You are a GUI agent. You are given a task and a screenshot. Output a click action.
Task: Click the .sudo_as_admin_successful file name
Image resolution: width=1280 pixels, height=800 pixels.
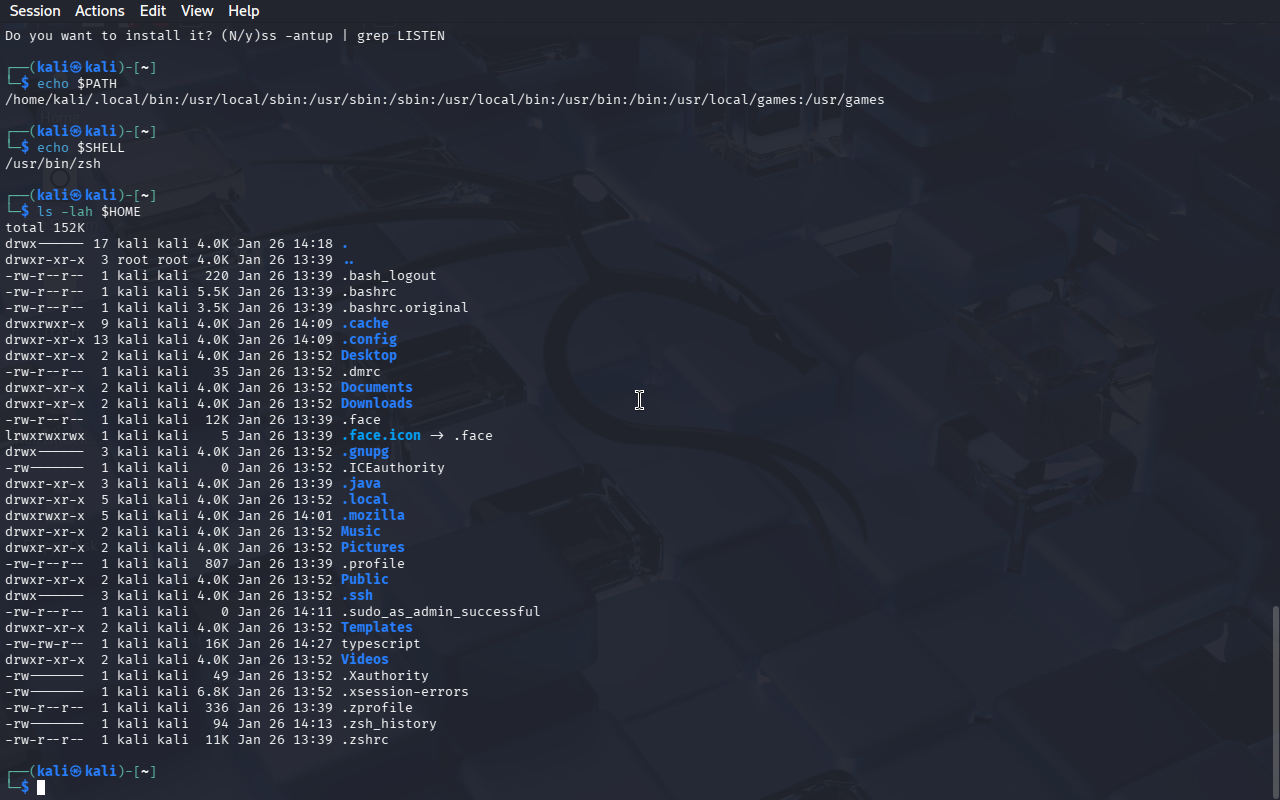pyautogui.click(x=440, y=612)
